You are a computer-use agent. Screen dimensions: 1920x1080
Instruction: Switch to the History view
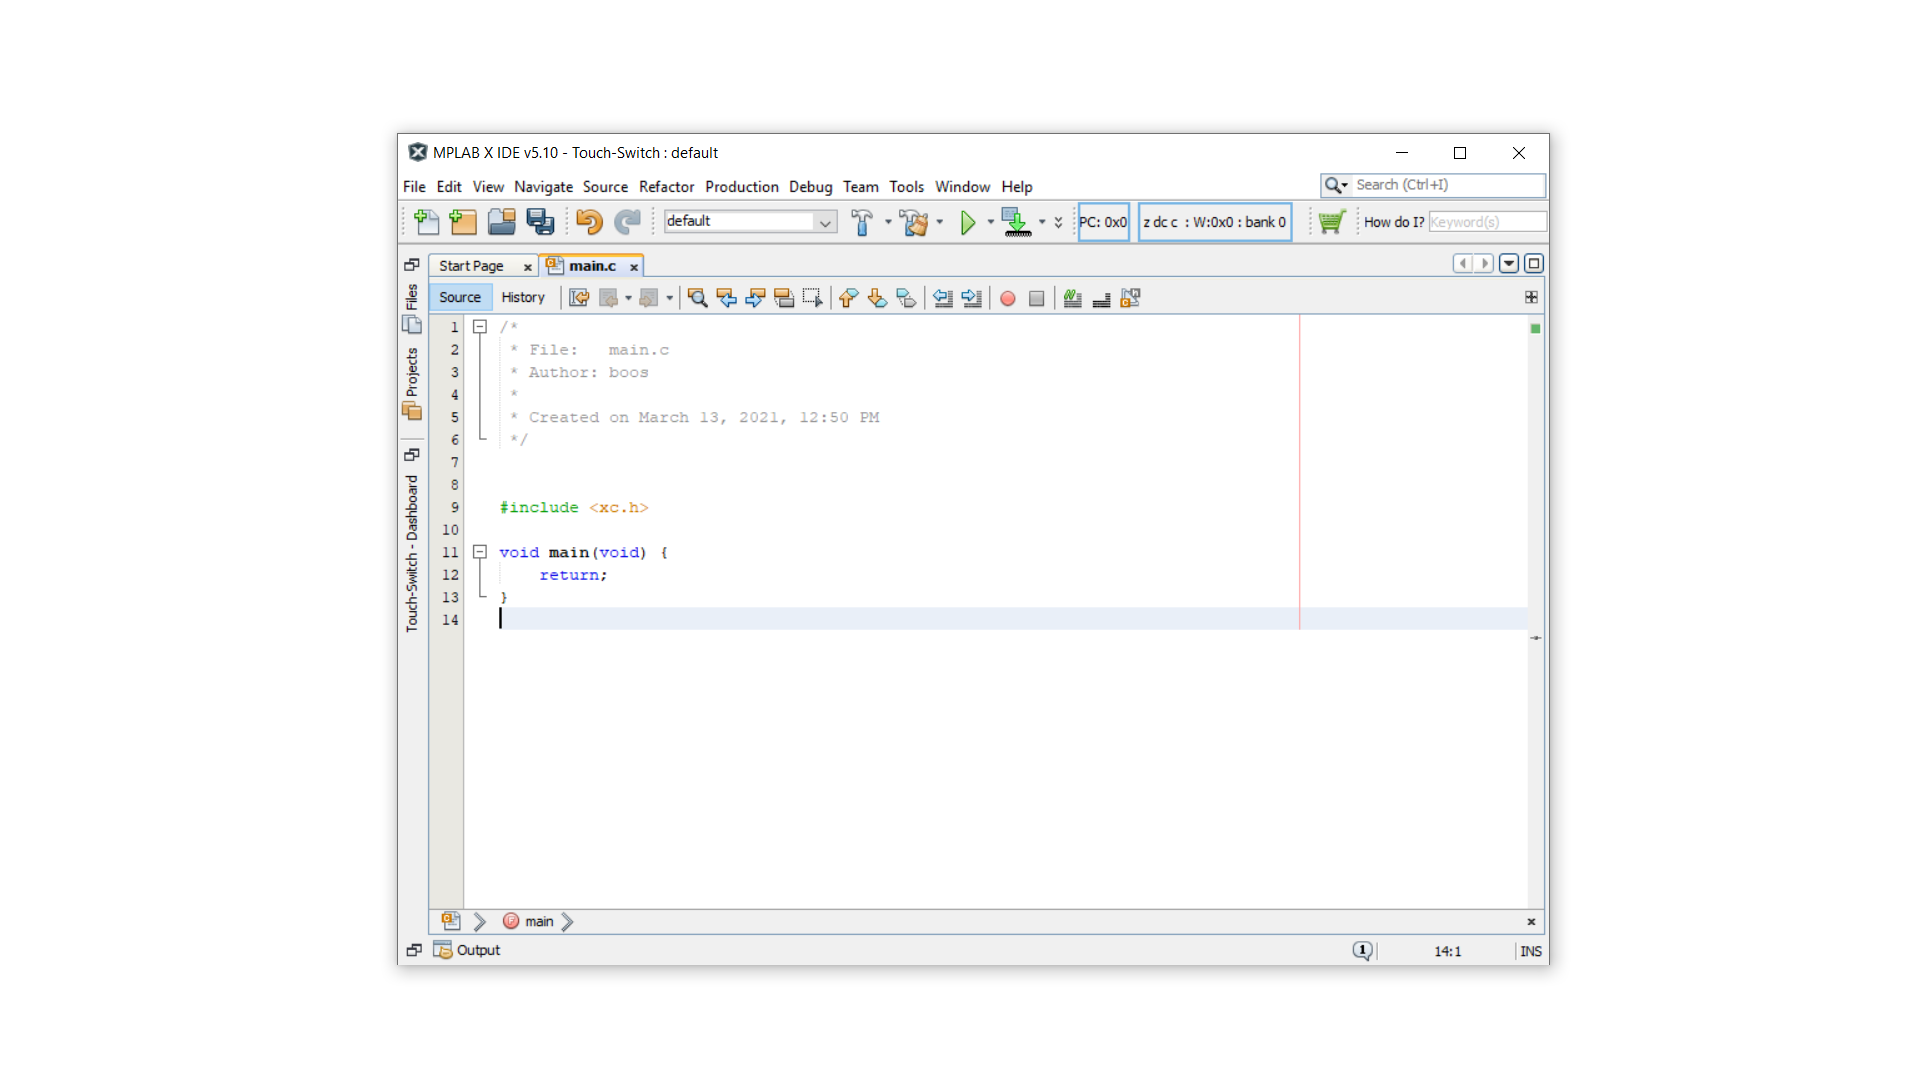tap(523, 298)
